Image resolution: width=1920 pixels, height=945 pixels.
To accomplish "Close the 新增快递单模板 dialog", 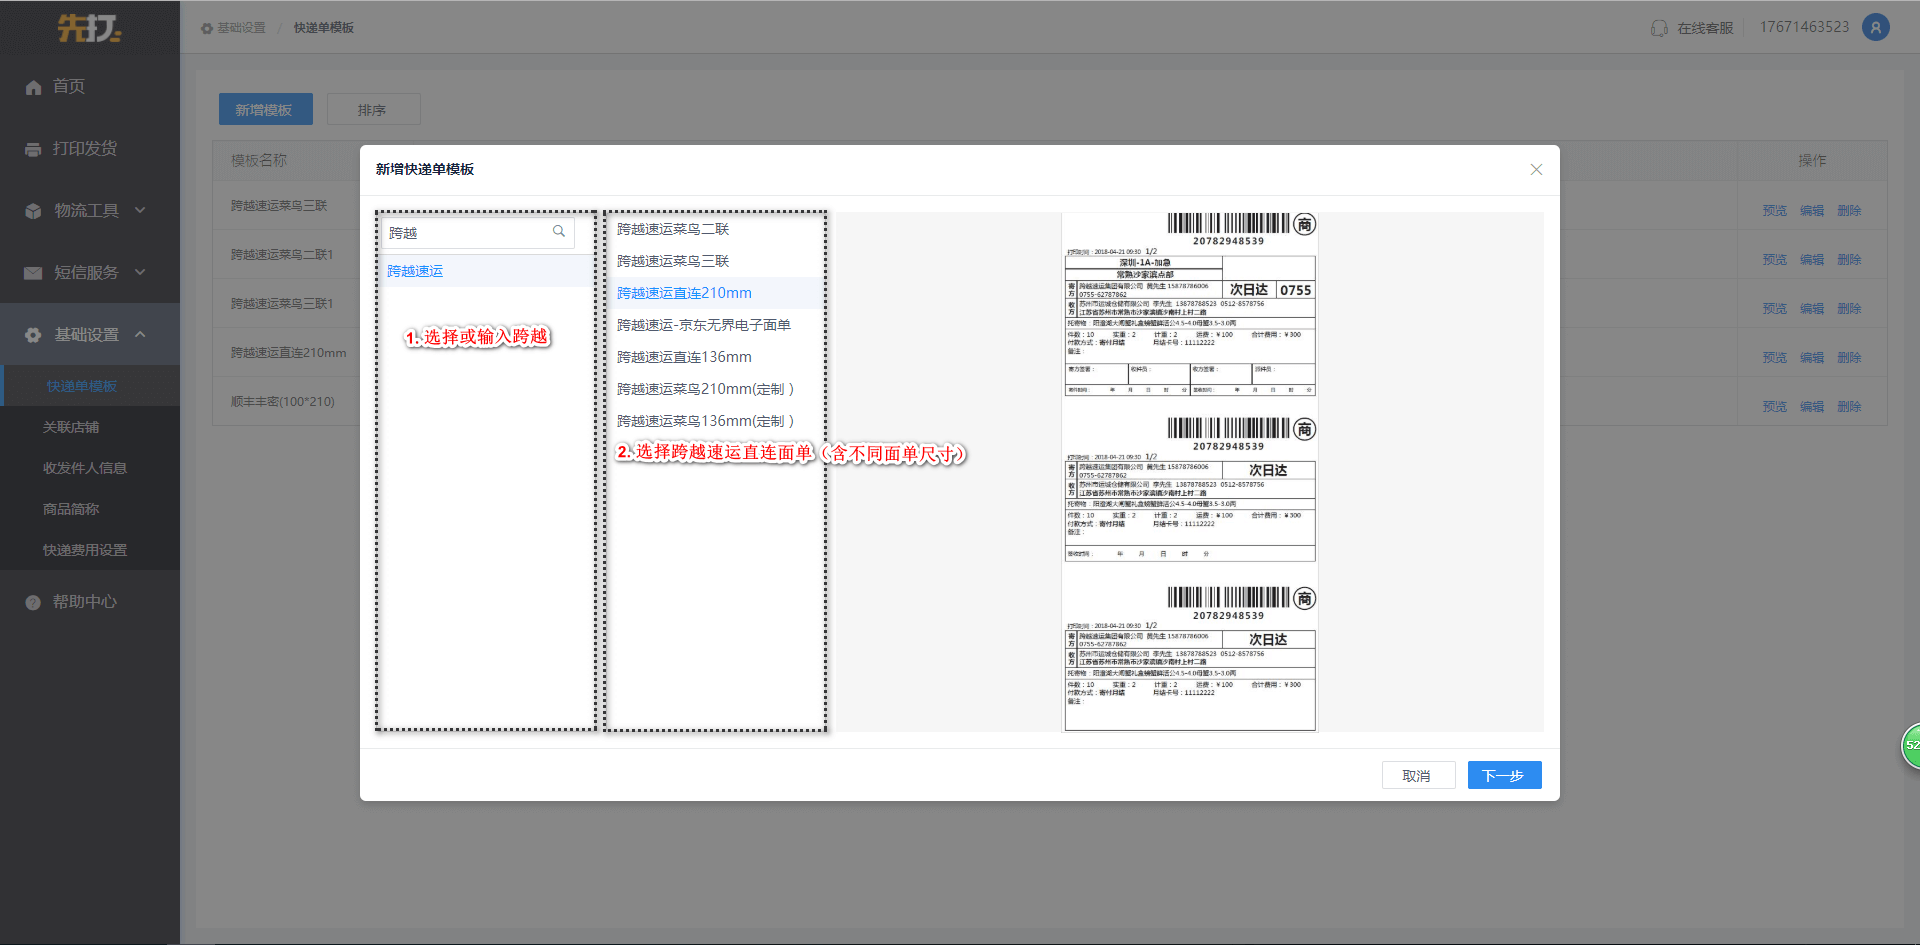I will click(x=1536, y=170).
